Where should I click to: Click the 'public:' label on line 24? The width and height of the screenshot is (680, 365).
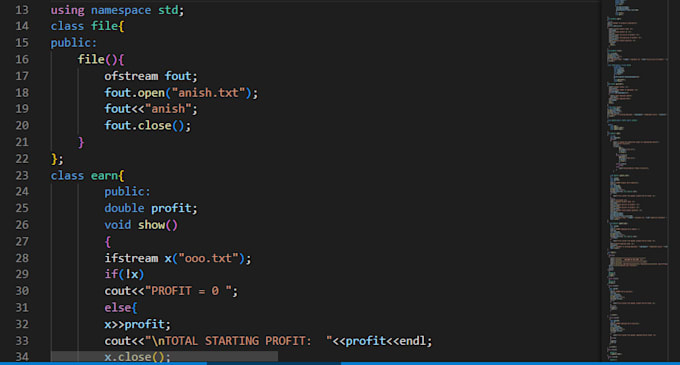[127, 192]
